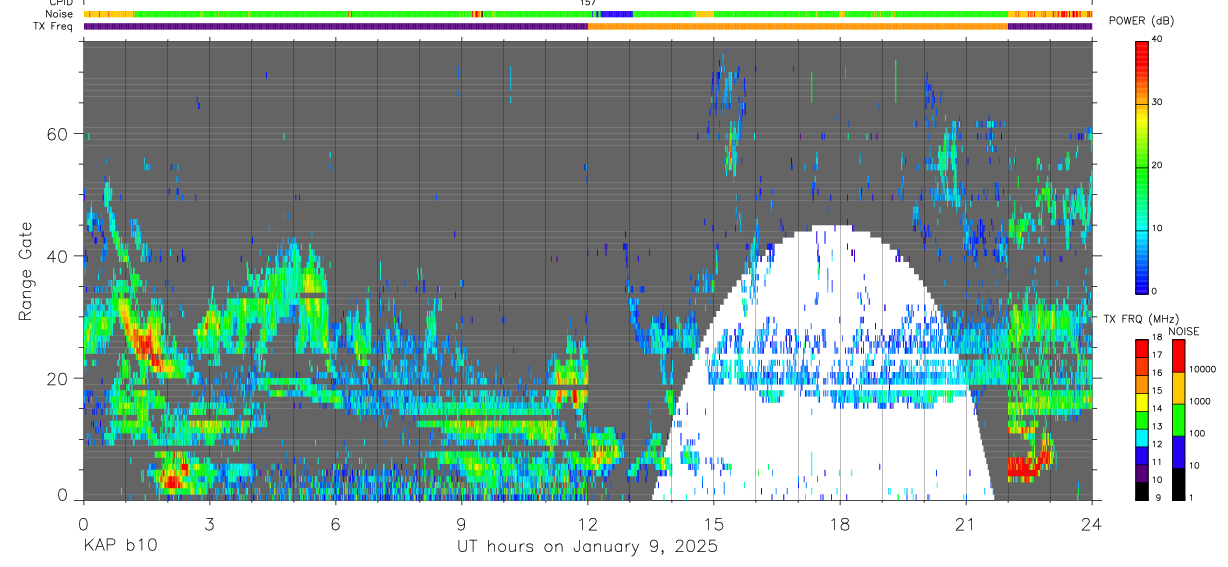Image resolution: width=1228 pixels, height=567 pixels.
Task: Click the 9 tick on the UT hours axis
Action: pos(461,523)
